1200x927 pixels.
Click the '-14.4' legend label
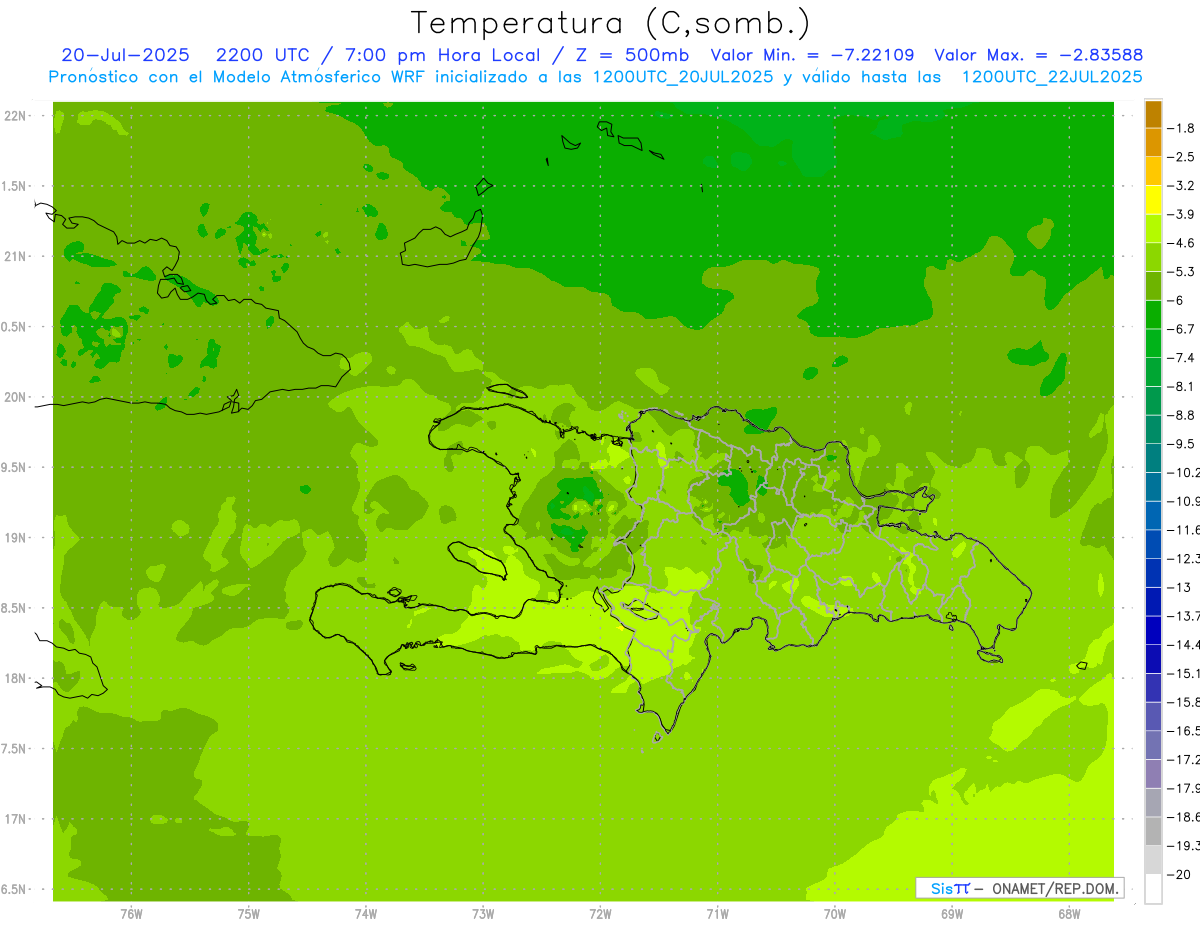[x=1184, y=644]
